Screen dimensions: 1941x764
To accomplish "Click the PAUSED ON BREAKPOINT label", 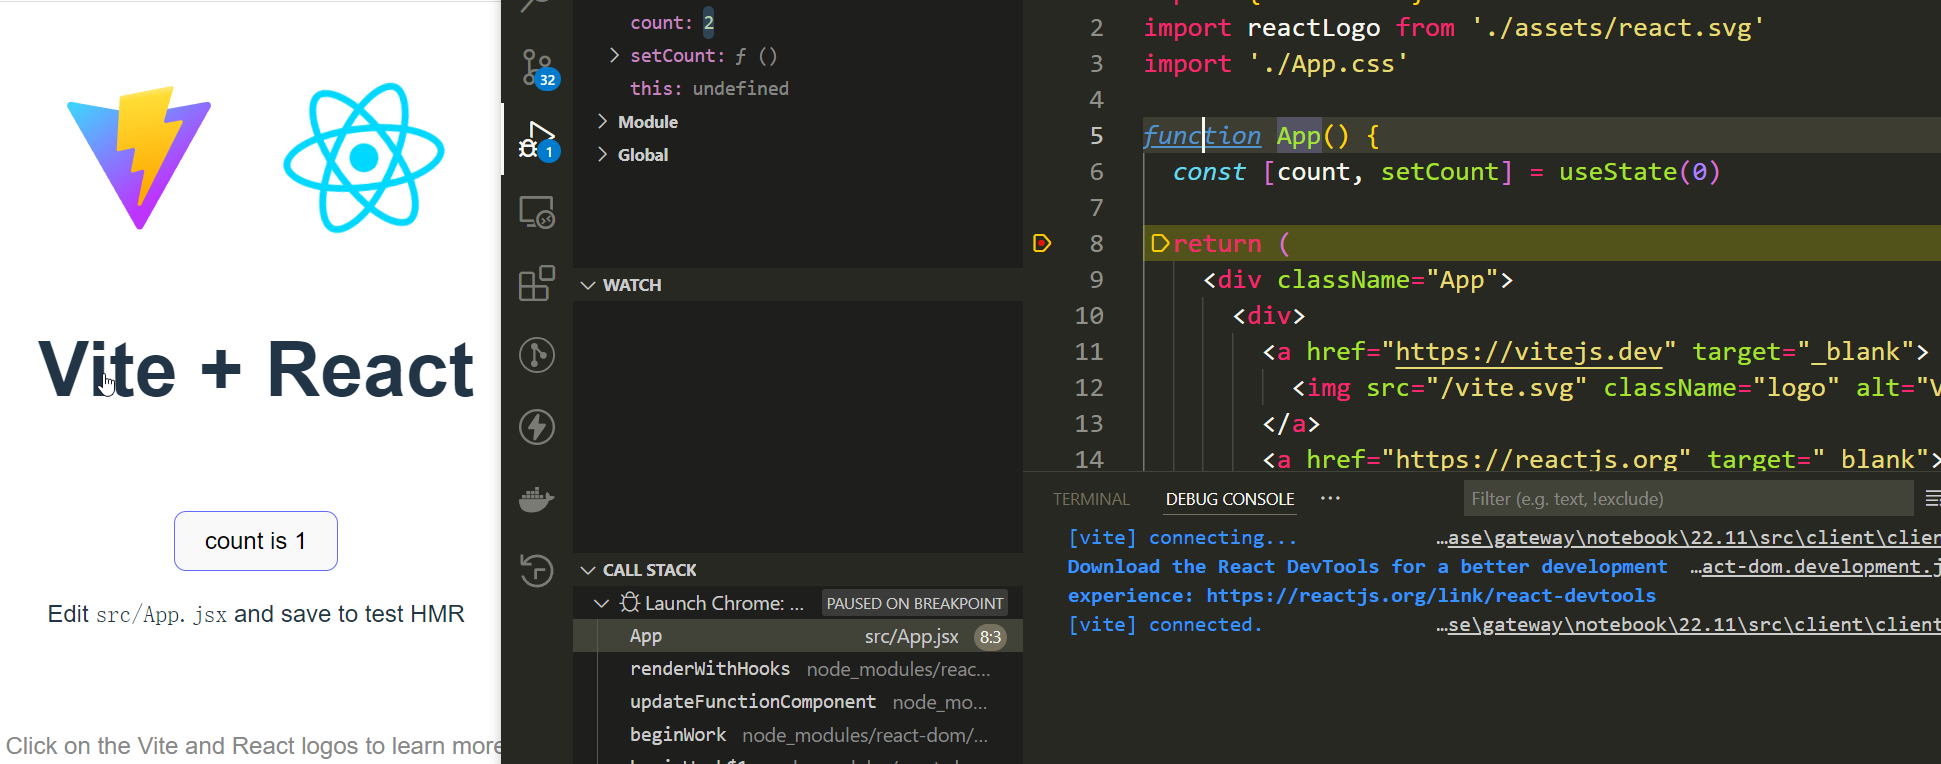I will pyautogui.click(x=914, y=603).
